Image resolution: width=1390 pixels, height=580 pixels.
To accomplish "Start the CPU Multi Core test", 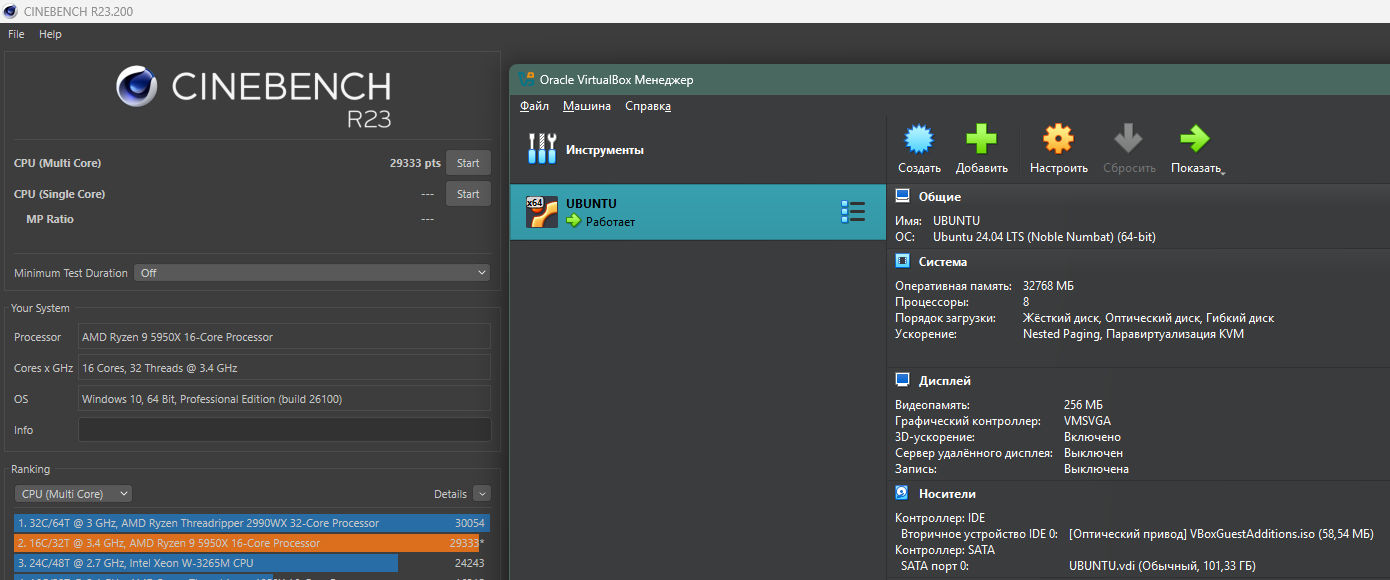I will pos(468,163).
